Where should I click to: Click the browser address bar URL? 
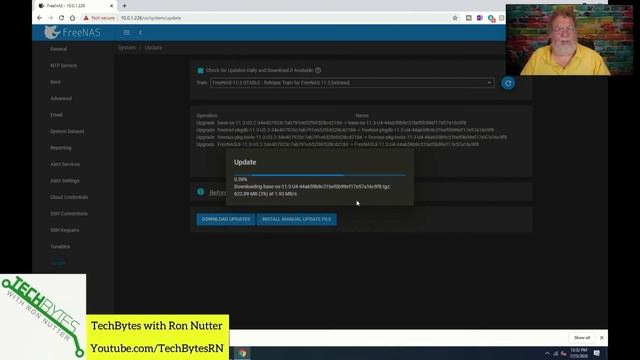click(x=151, y=18)
